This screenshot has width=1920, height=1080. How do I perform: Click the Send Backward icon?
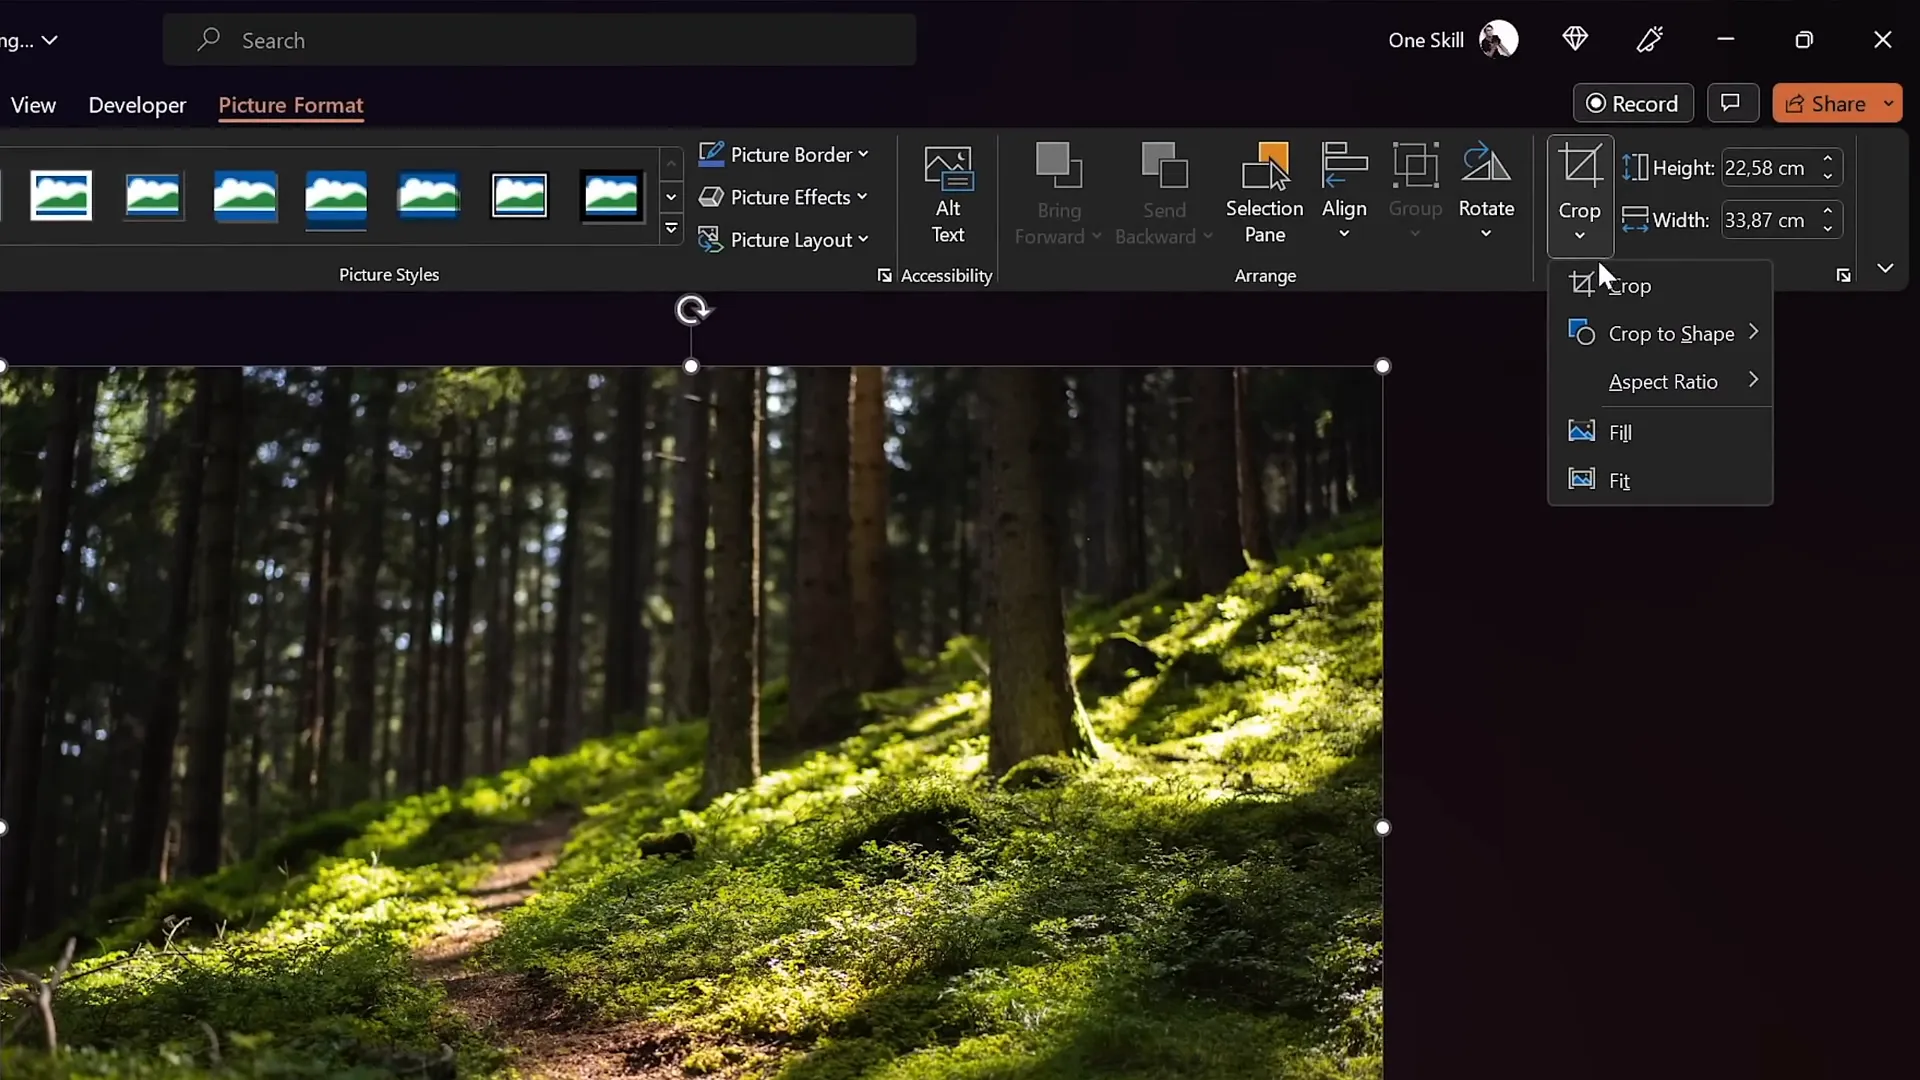coord(1164,166)
